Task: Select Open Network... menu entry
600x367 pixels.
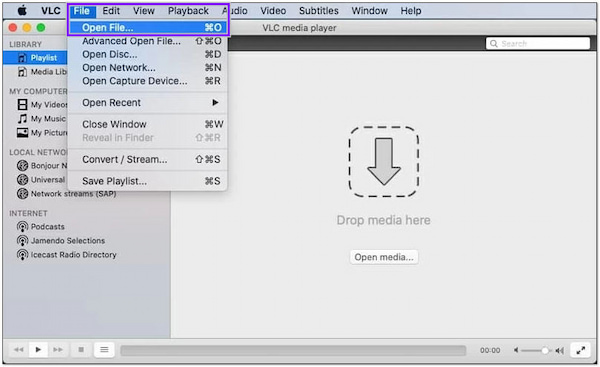Action: [148, 68]
